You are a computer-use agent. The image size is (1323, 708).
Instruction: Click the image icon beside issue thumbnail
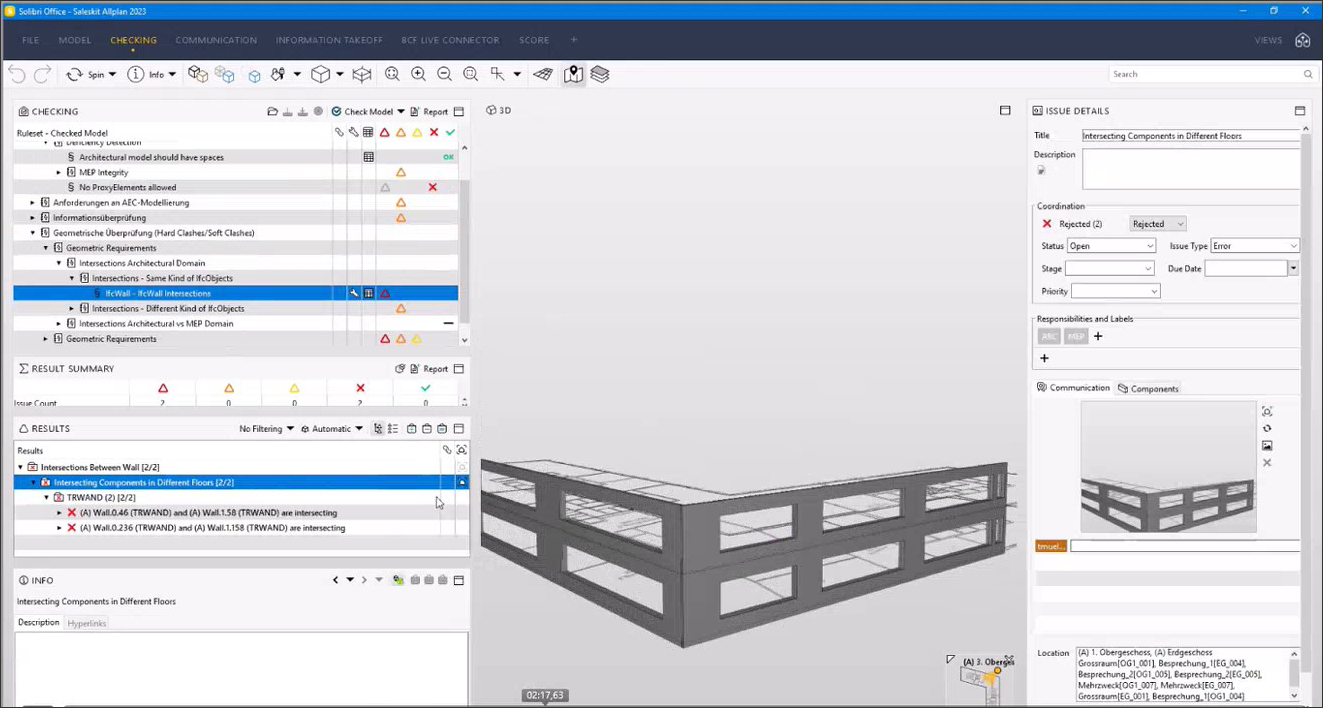tap(1267, 445)
